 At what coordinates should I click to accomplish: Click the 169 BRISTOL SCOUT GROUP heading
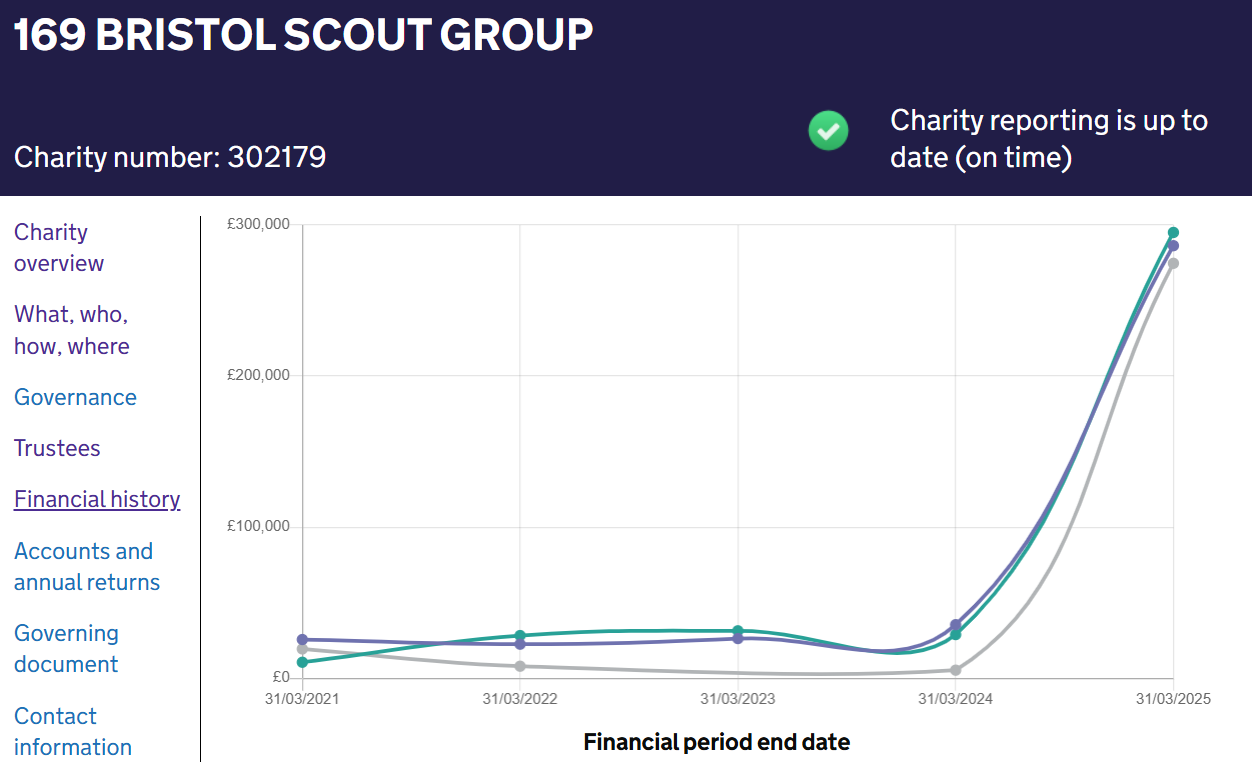[303, 36]
